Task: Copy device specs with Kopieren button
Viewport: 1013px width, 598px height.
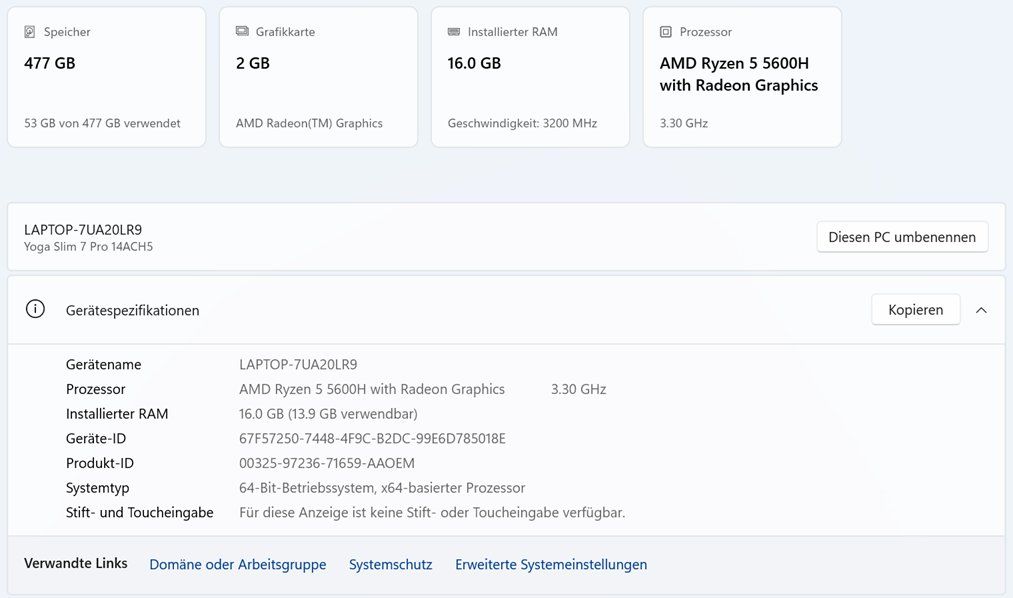Action: click(x=915, y=309)
